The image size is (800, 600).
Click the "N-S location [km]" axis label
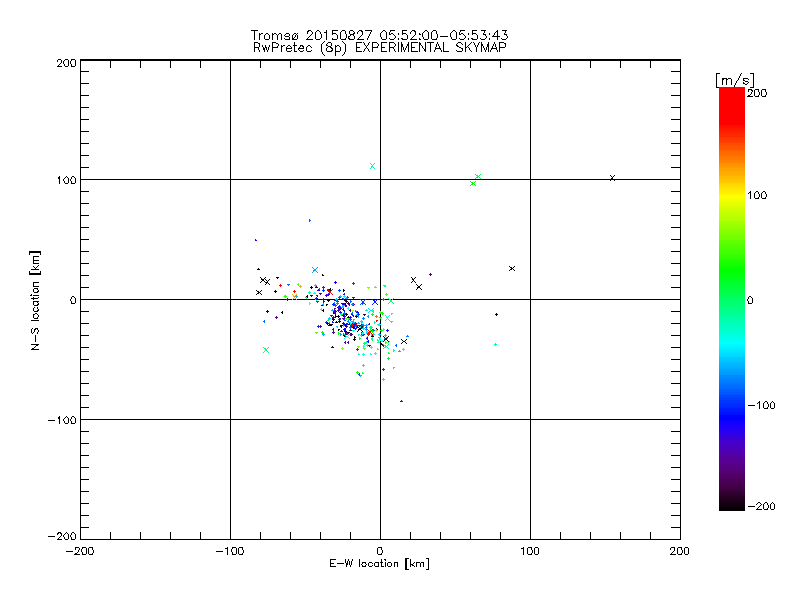(35, 300)
